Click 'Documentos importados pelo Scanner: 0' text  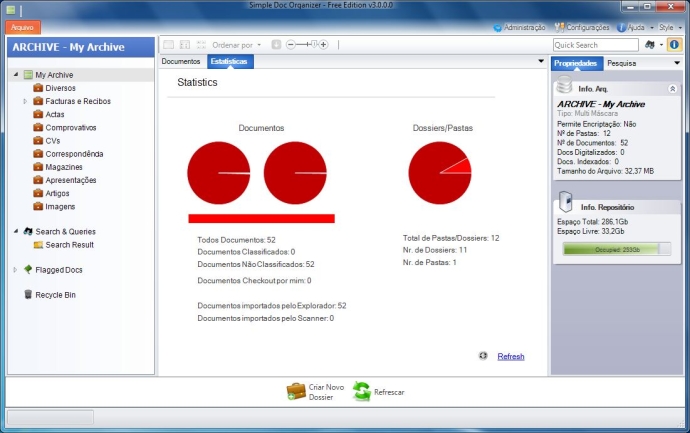coord(265,318)
